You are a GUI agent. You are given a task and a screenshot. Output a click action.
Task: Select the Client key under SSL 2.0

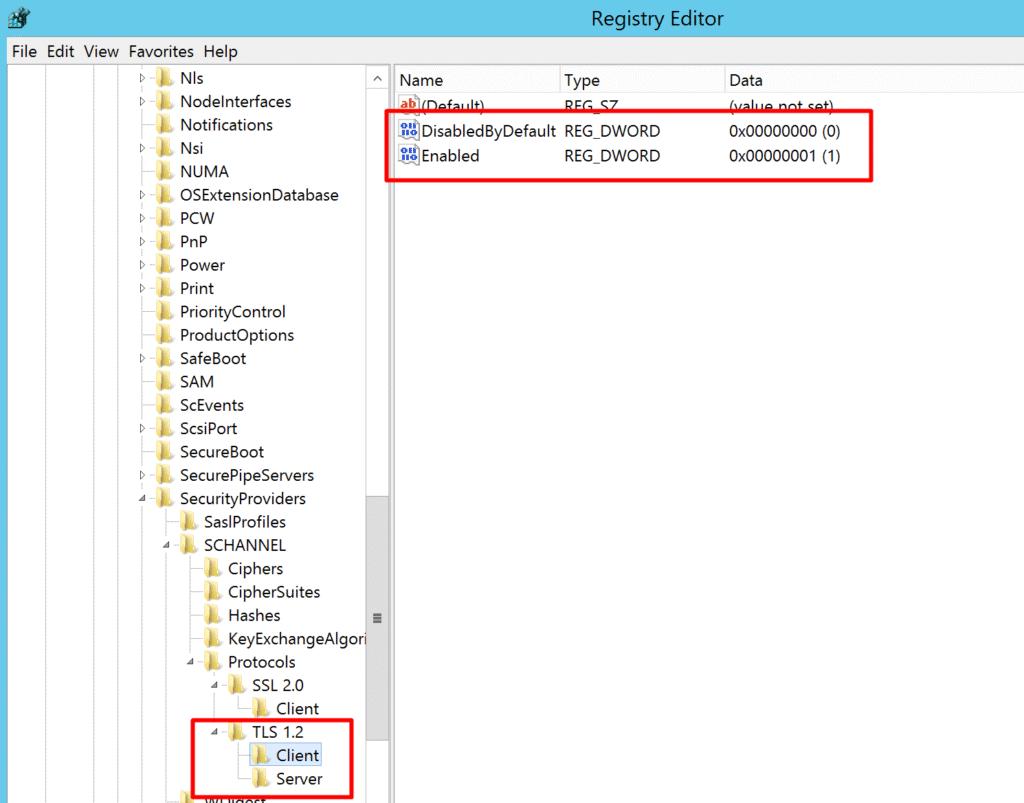297,709
